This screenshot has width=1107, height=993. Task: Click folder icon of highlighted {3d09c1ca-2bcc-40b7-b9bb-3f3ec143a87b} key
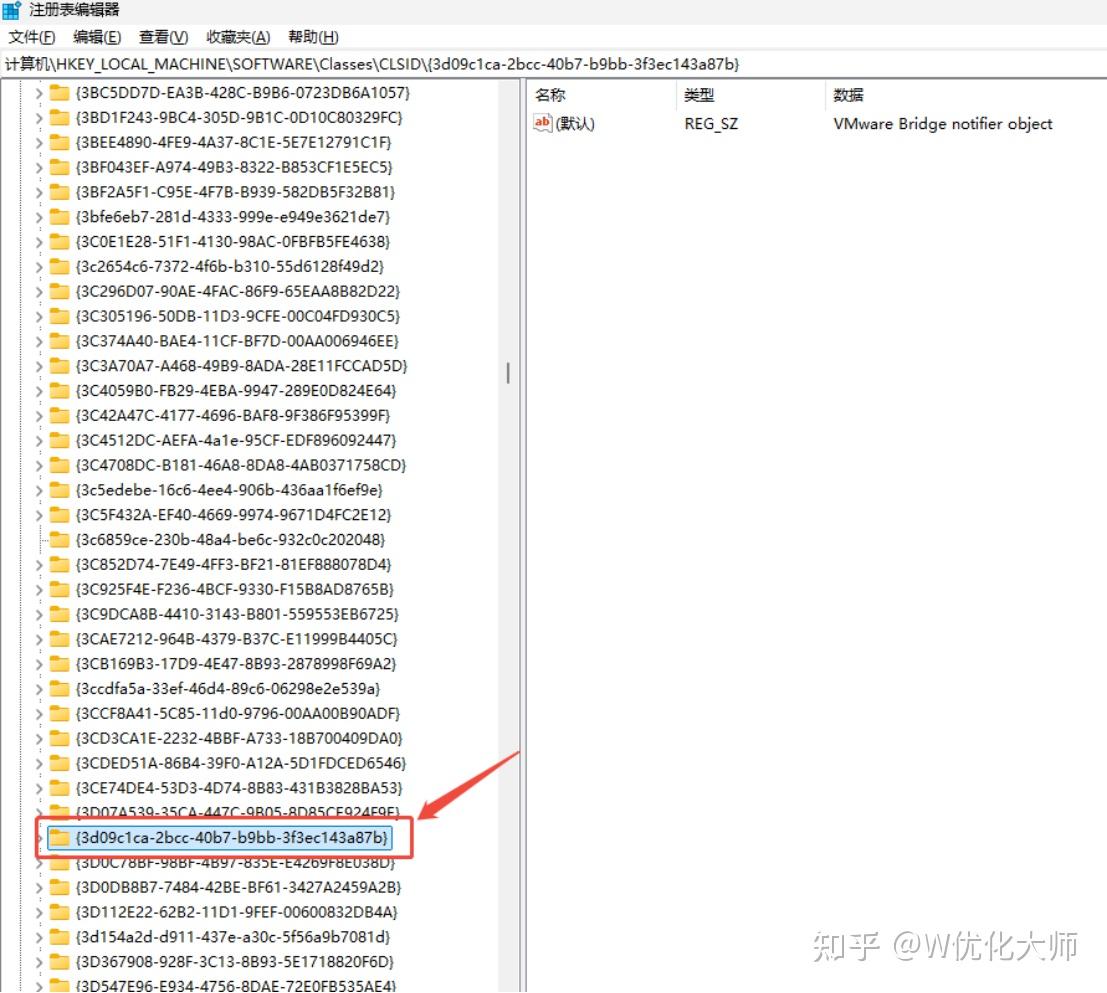click(x=59, y=838)
